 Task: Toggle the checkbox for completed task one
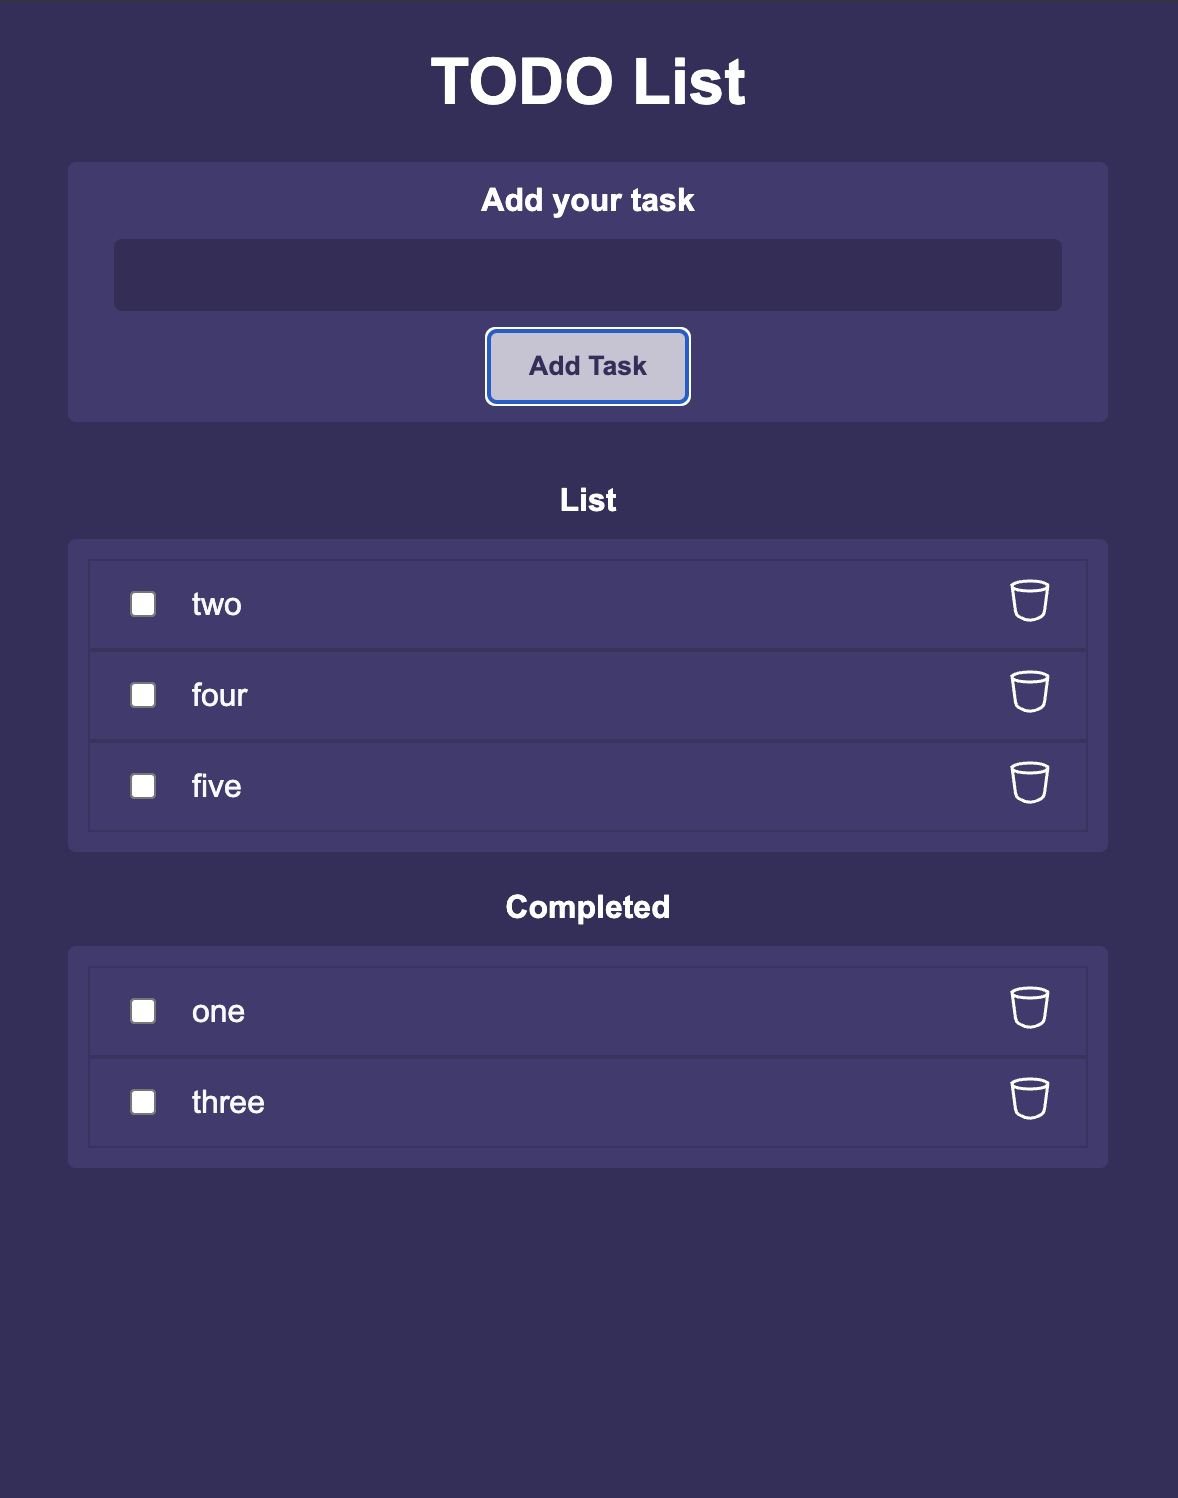coord(143,1011)
